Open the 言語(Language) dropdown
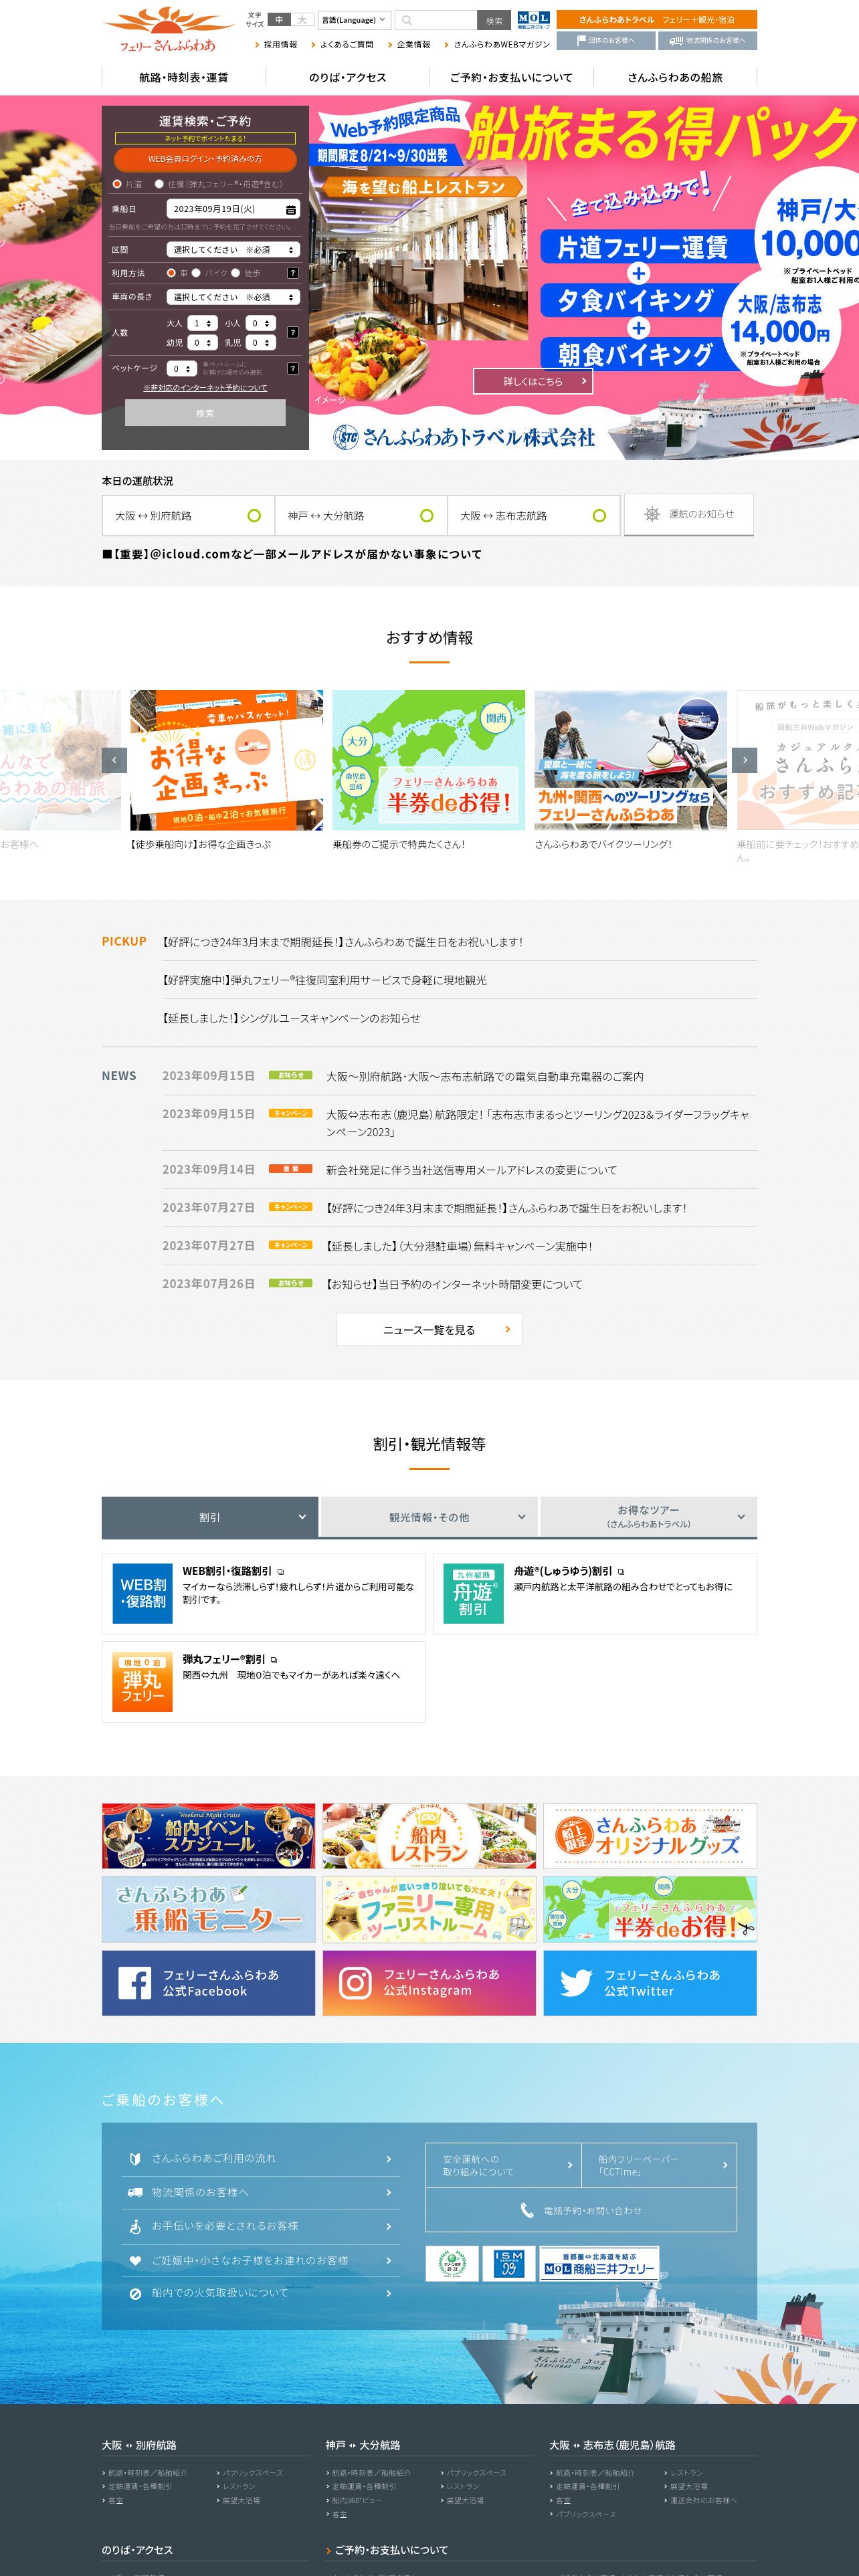Image resolution: width=859 pixels, height=2576 pixels. [354, 20]
